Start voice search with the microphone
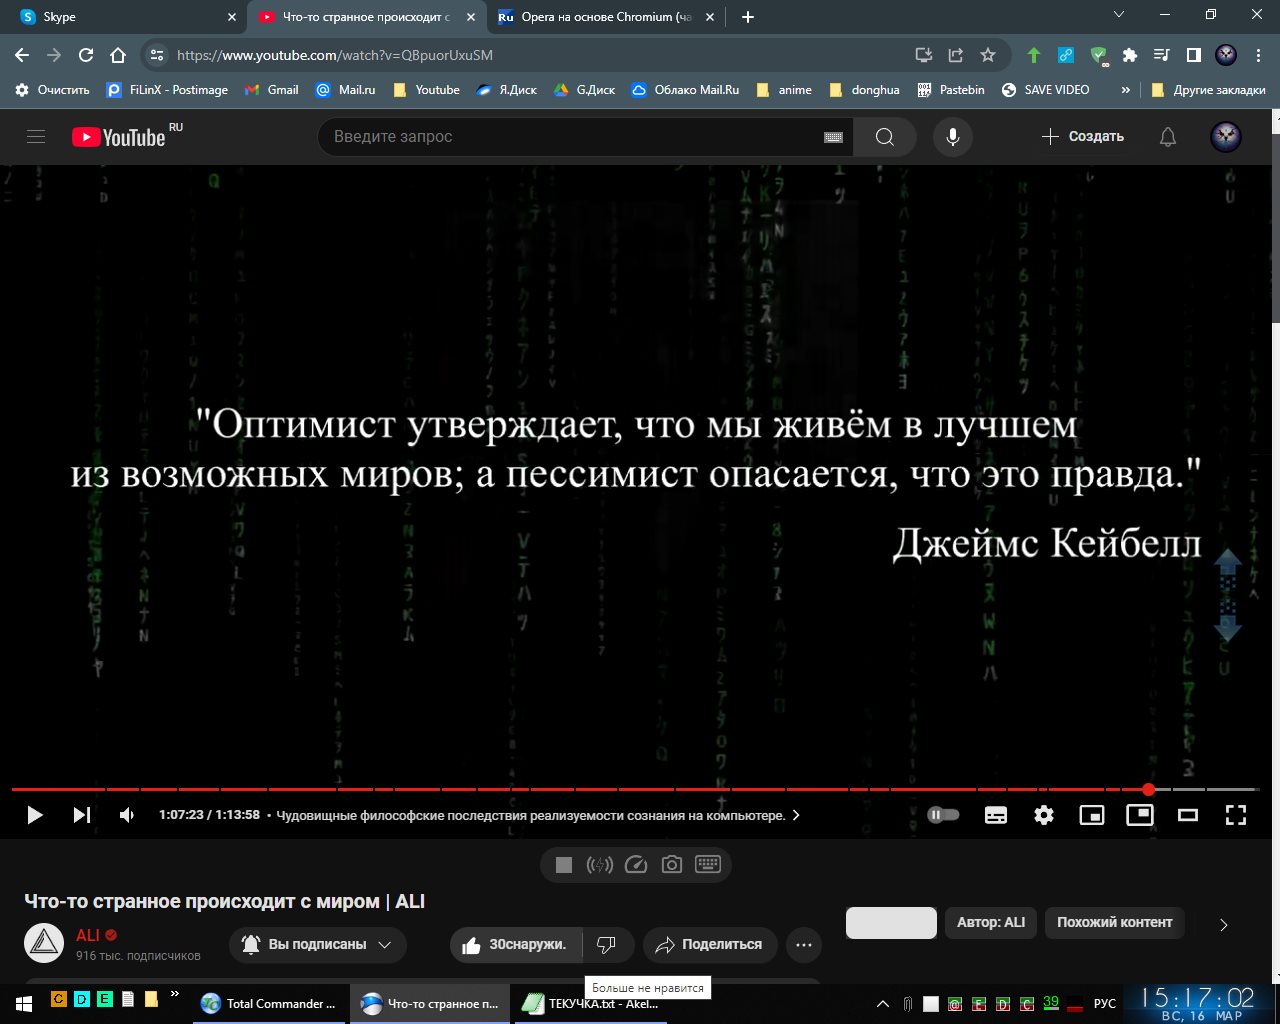The height and width of the screenshot is (1024, 1280). point(953,137)
